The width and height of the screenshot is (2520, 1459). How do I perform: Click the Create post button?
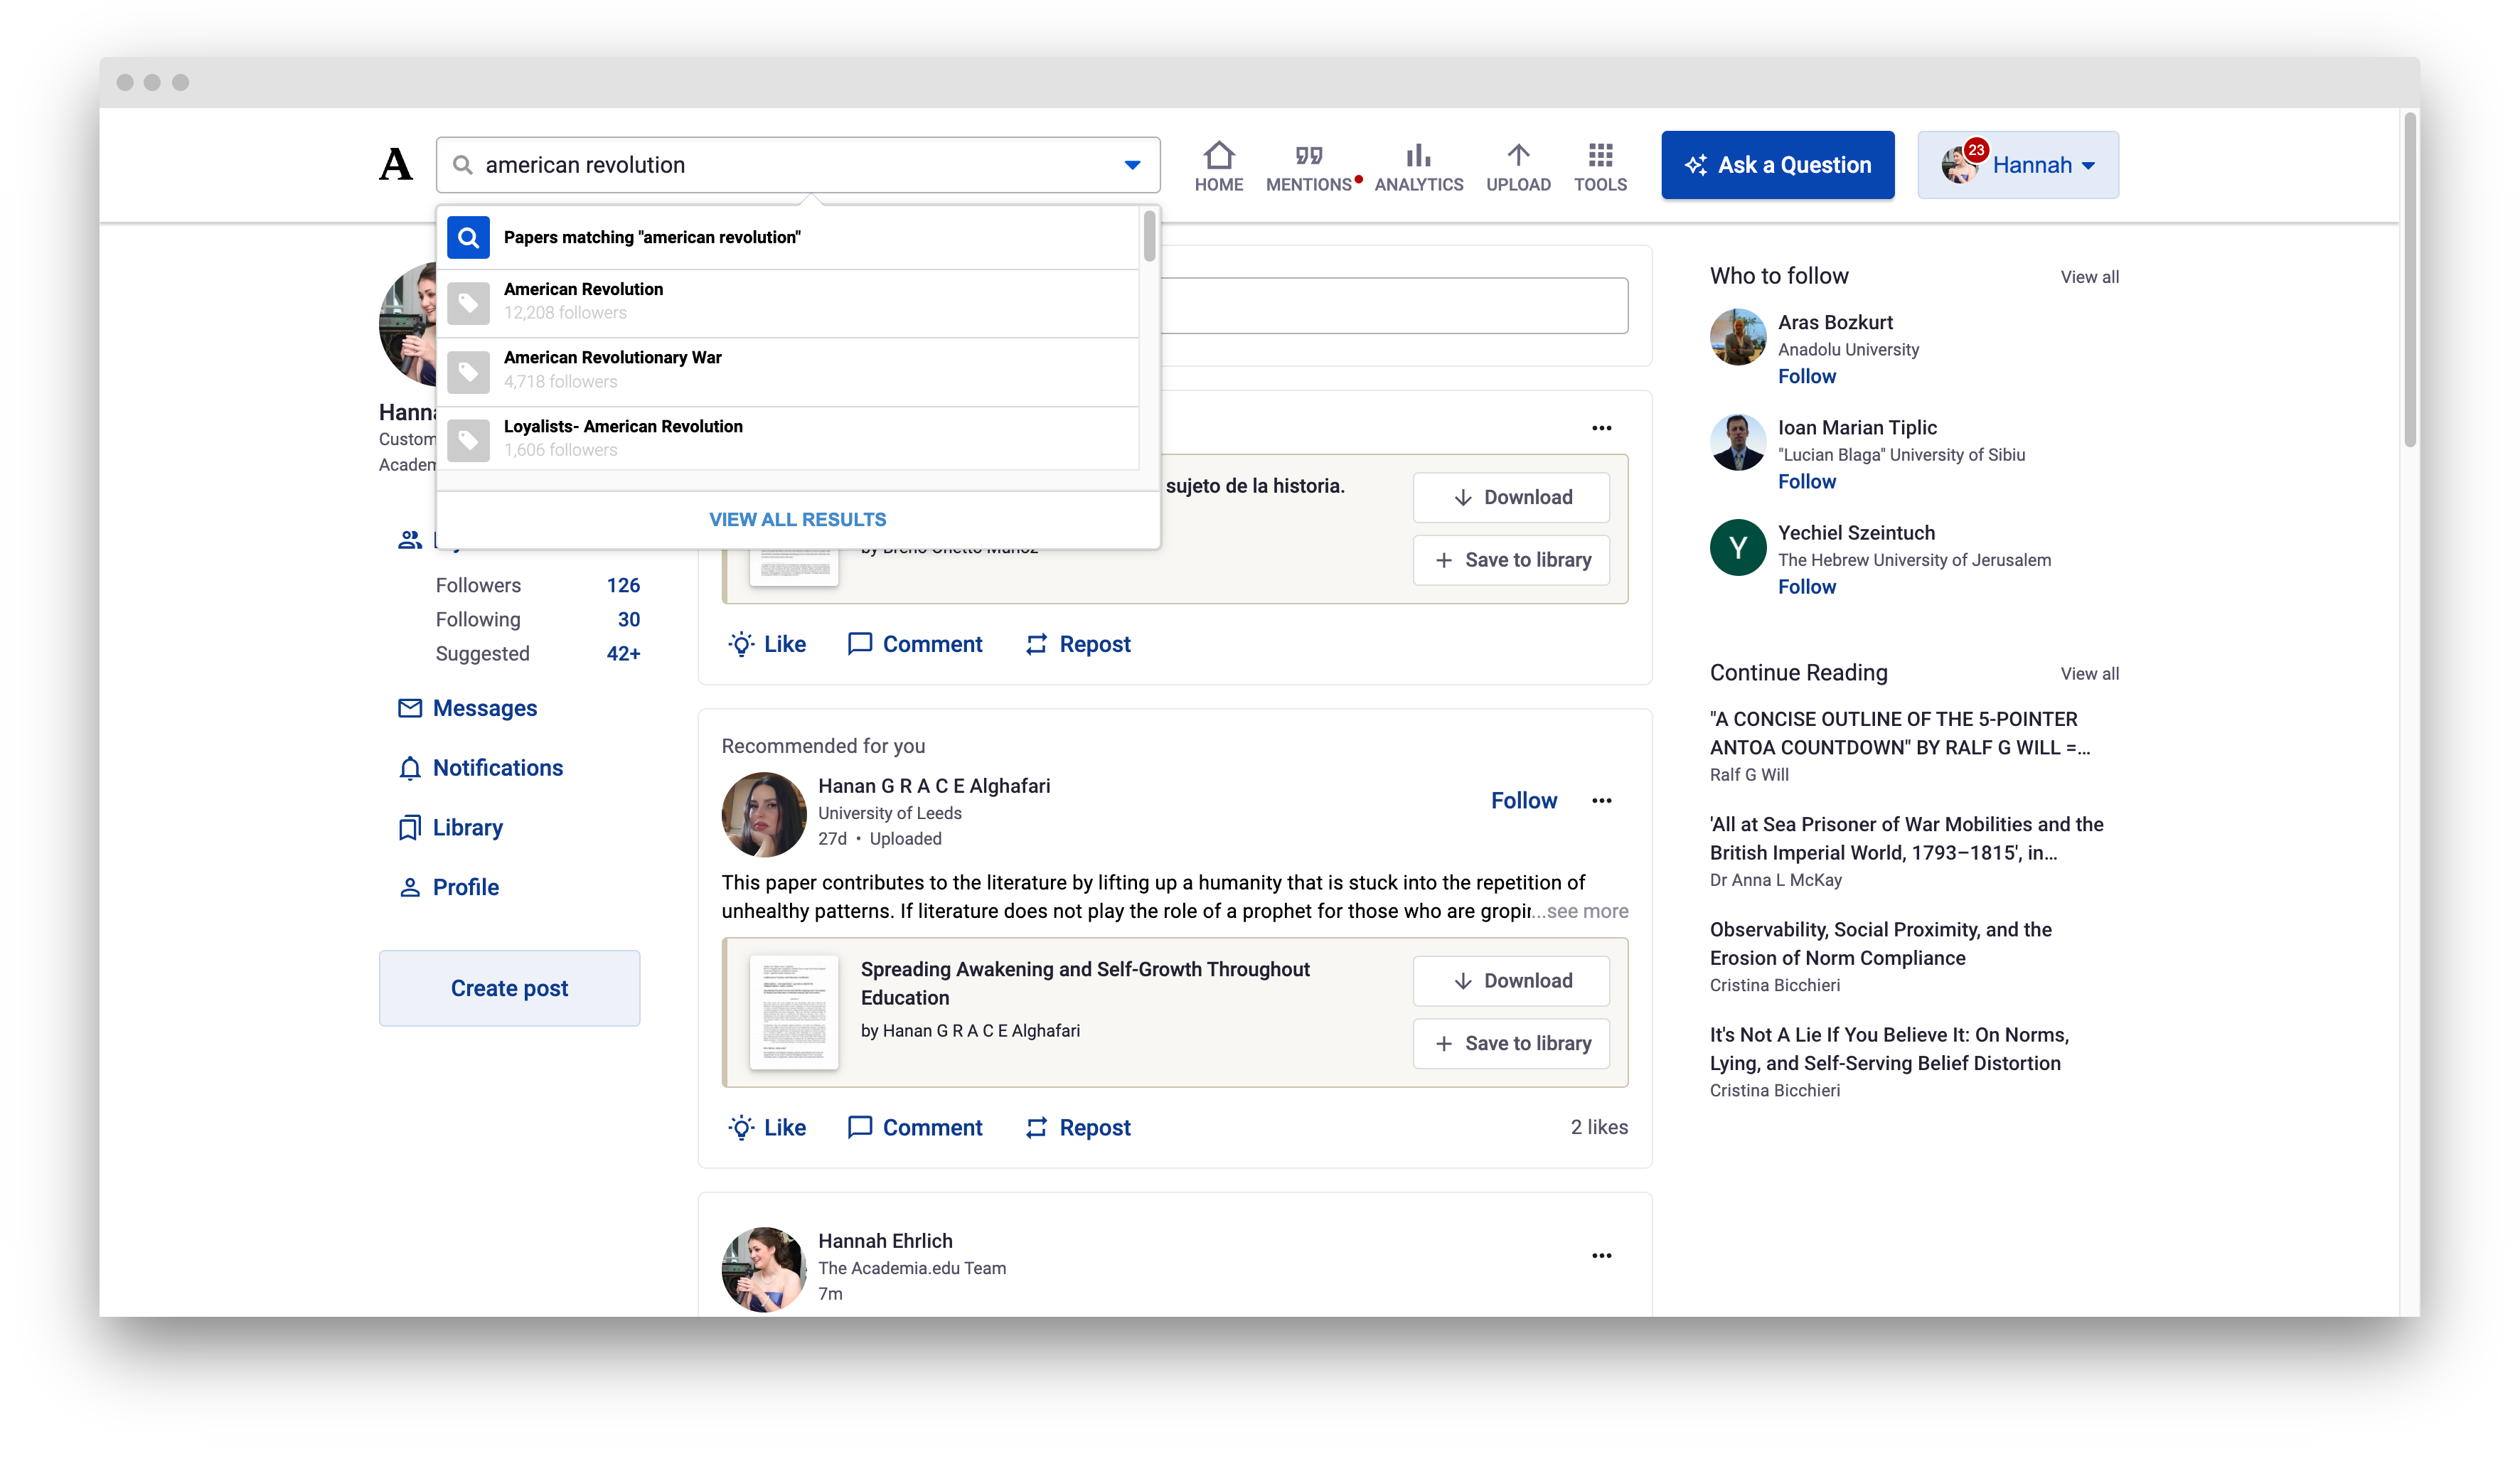(x=509, y=988)
